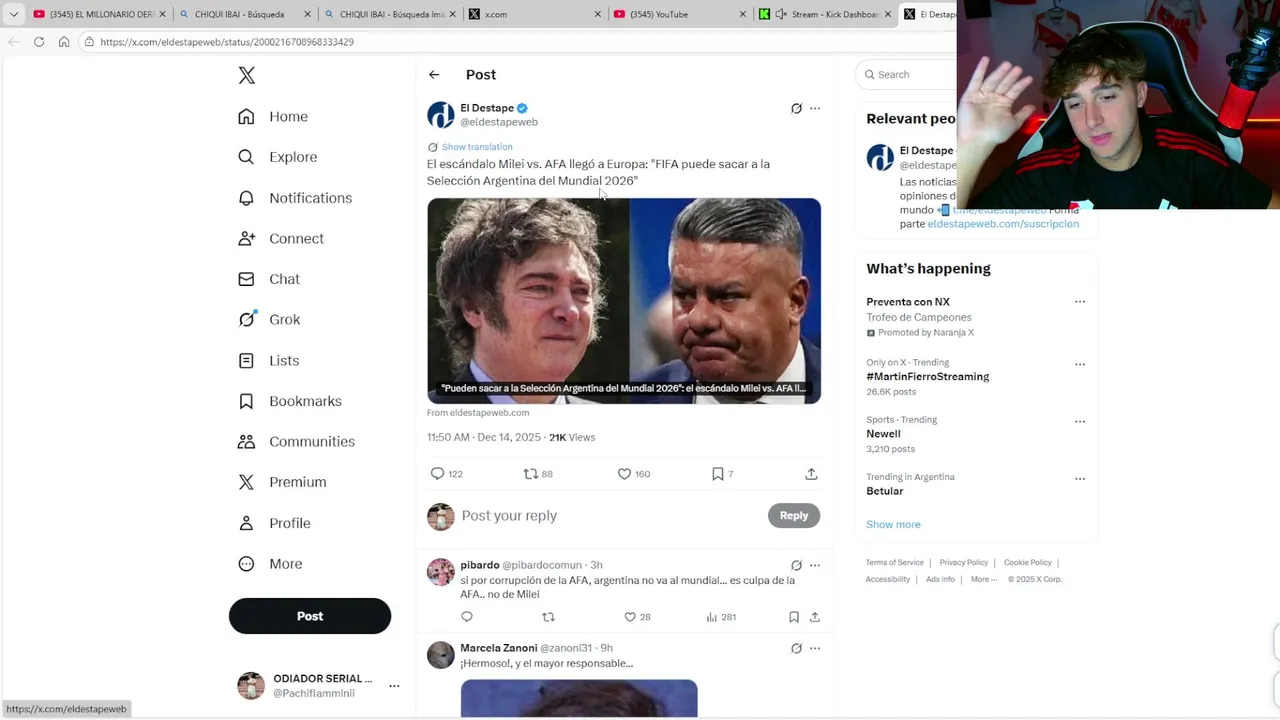
Task: Open Cookie Policy footer link
Action: [x=1028, y=562]
